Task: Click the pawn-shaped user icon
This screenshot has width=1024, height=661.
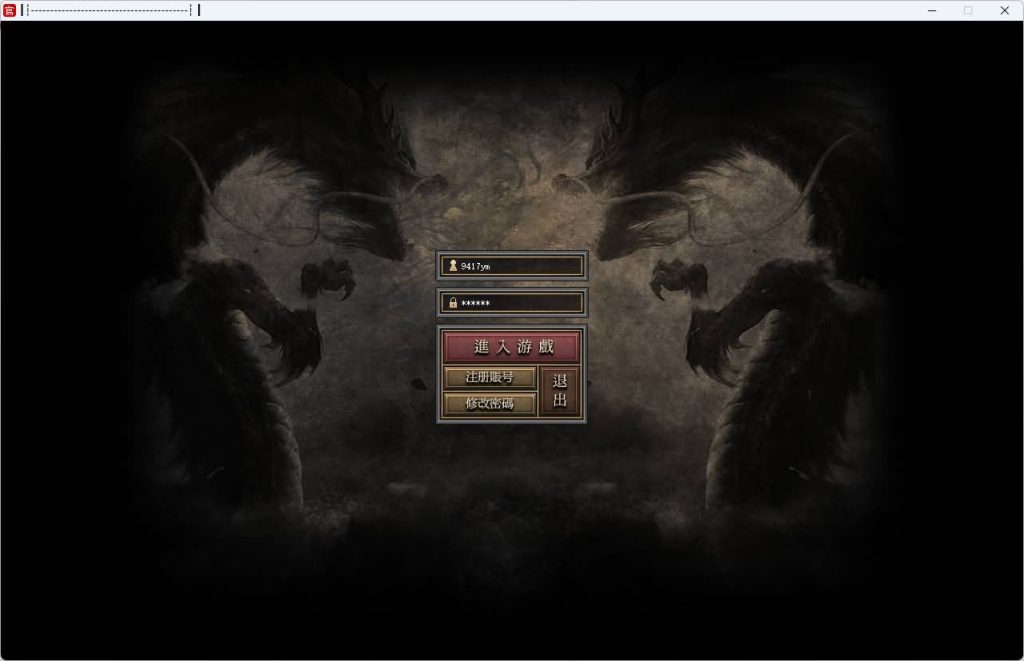Action: [x=452, y=266]
